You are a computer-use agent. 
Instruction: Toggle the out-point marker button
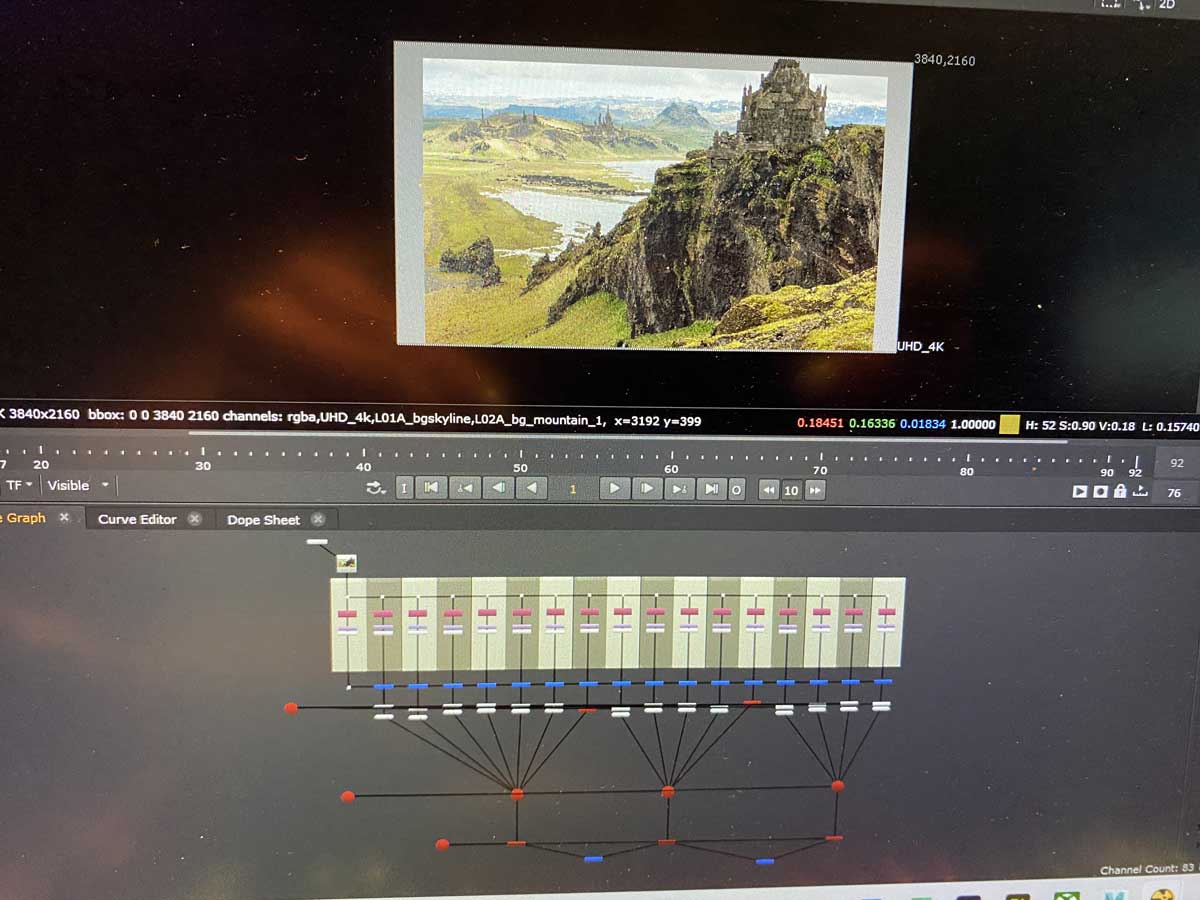pos(736,489)
